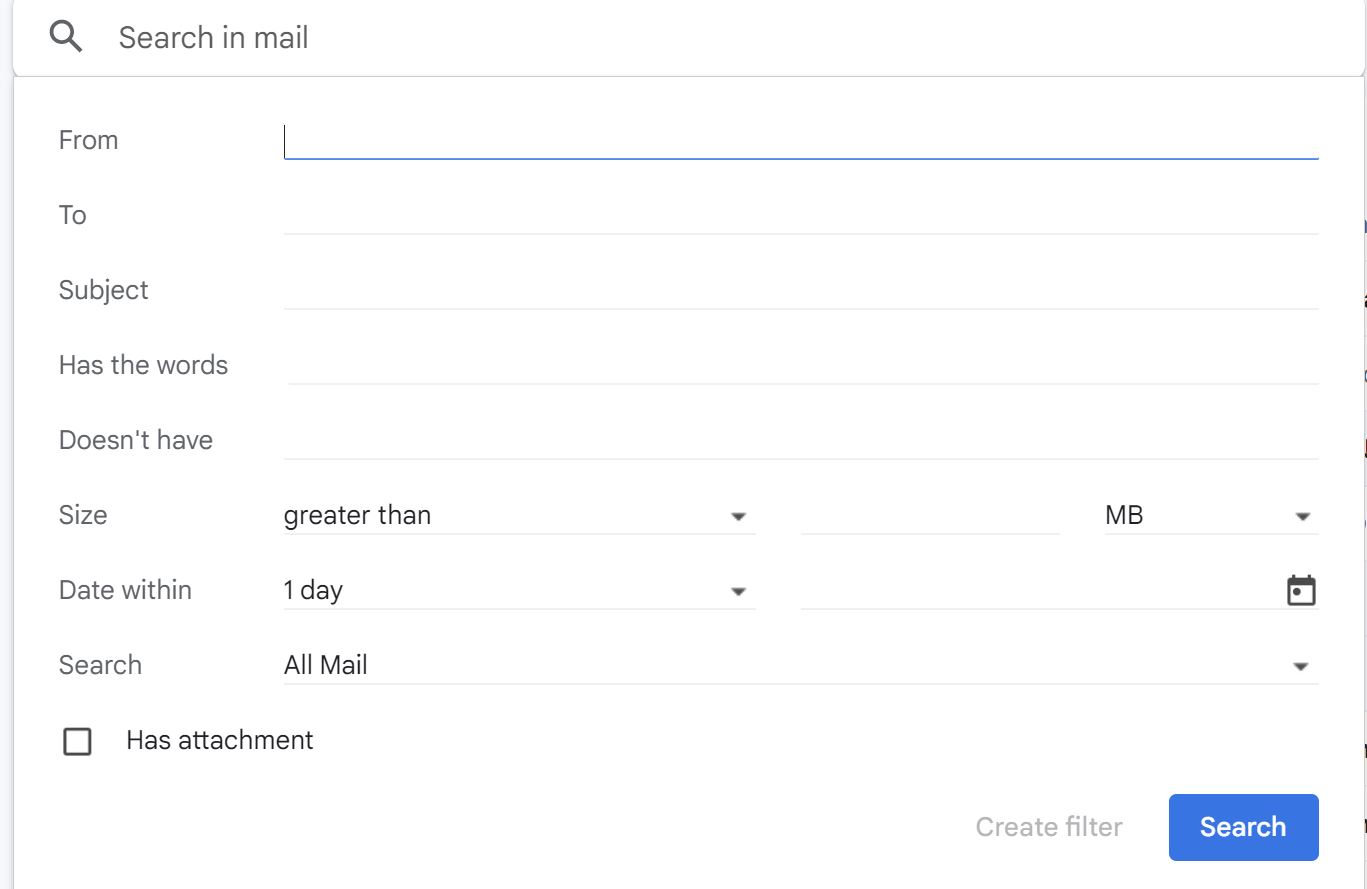Click the magnifying glass search icon
The image size is (1367, 889).
pyautogui.click(x=66, y=38)
